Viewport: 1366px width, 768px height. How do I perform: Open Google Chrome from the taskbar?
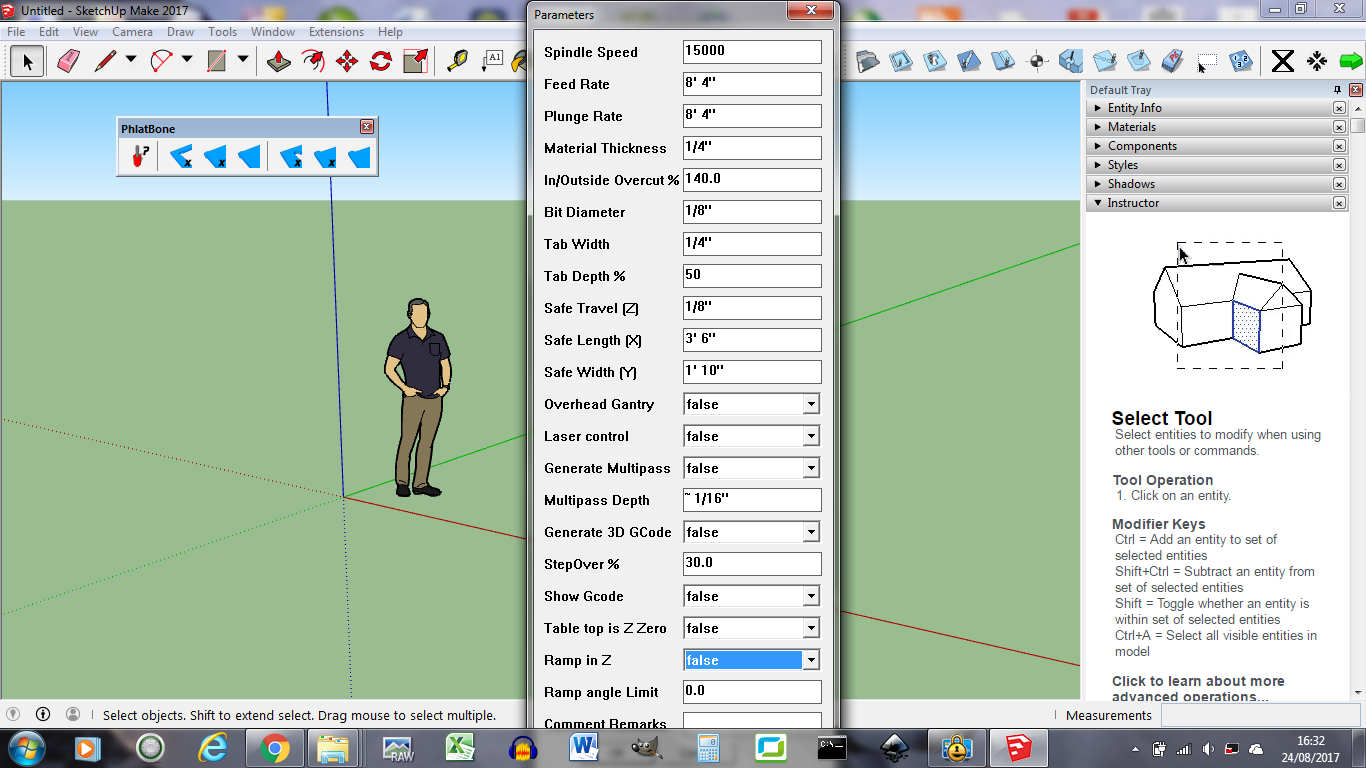pyautogui.click(x=274, y=748)
